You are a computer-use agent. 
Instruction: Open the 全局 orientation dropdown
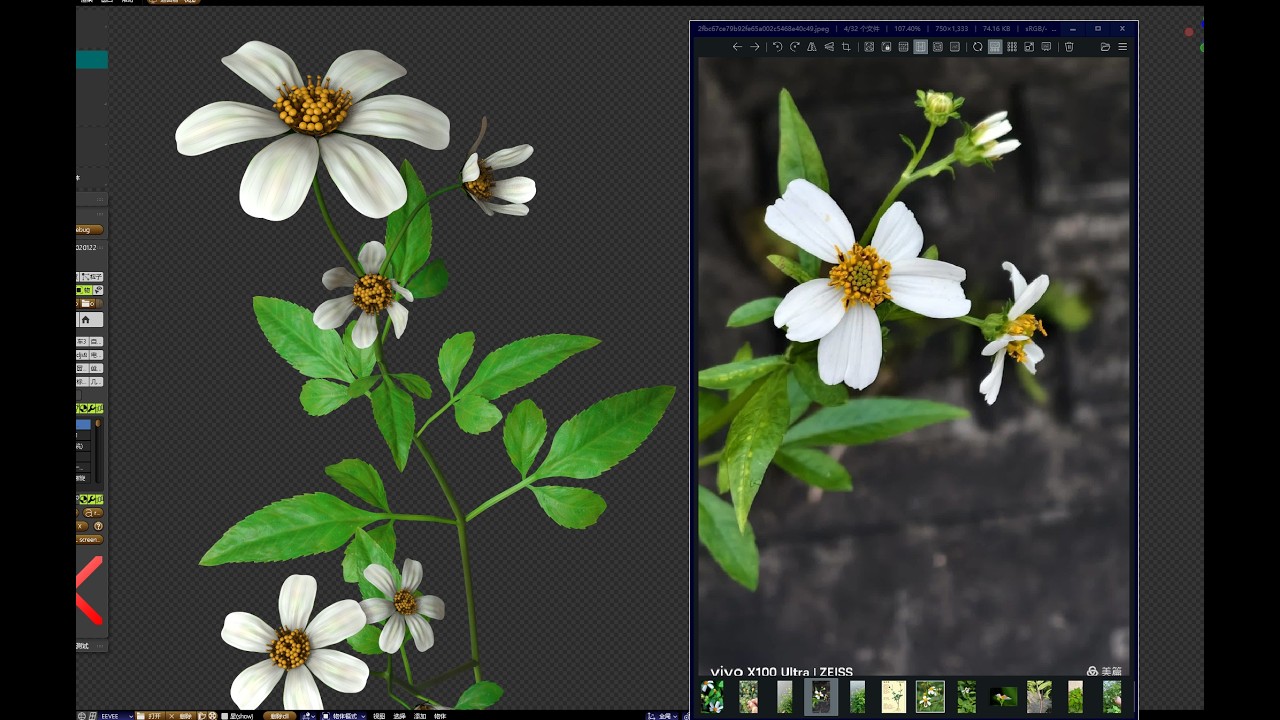coord(663,716)
